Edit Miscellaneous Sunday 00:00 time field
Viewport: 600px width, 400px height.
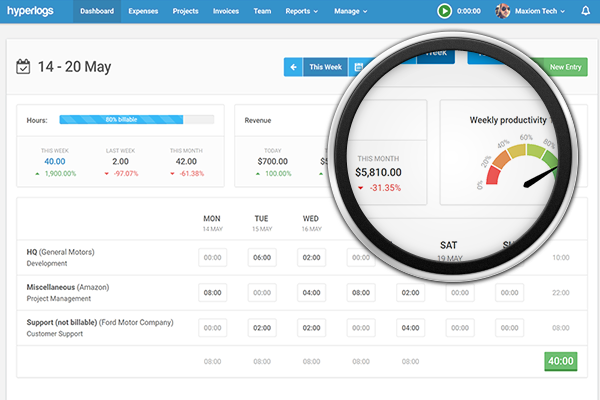pyautogui.click(x=509, y=292)
